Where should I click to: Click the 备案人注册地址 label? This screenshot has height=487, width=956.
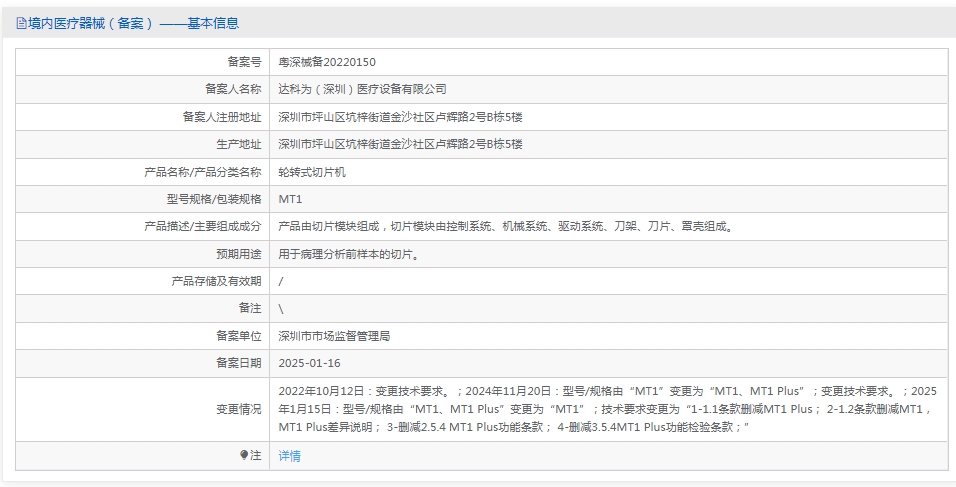point(222,117)
